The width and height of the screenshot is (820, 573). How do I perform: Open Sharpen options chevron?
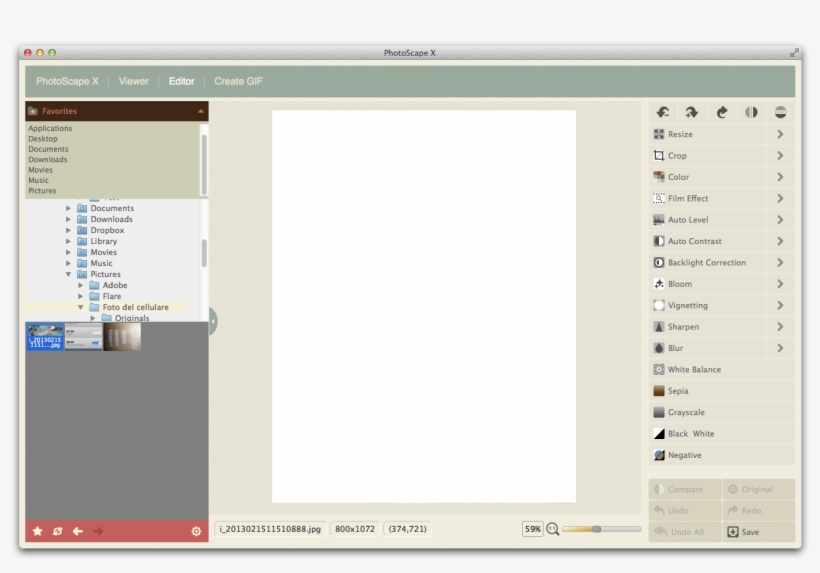(780, 327)
